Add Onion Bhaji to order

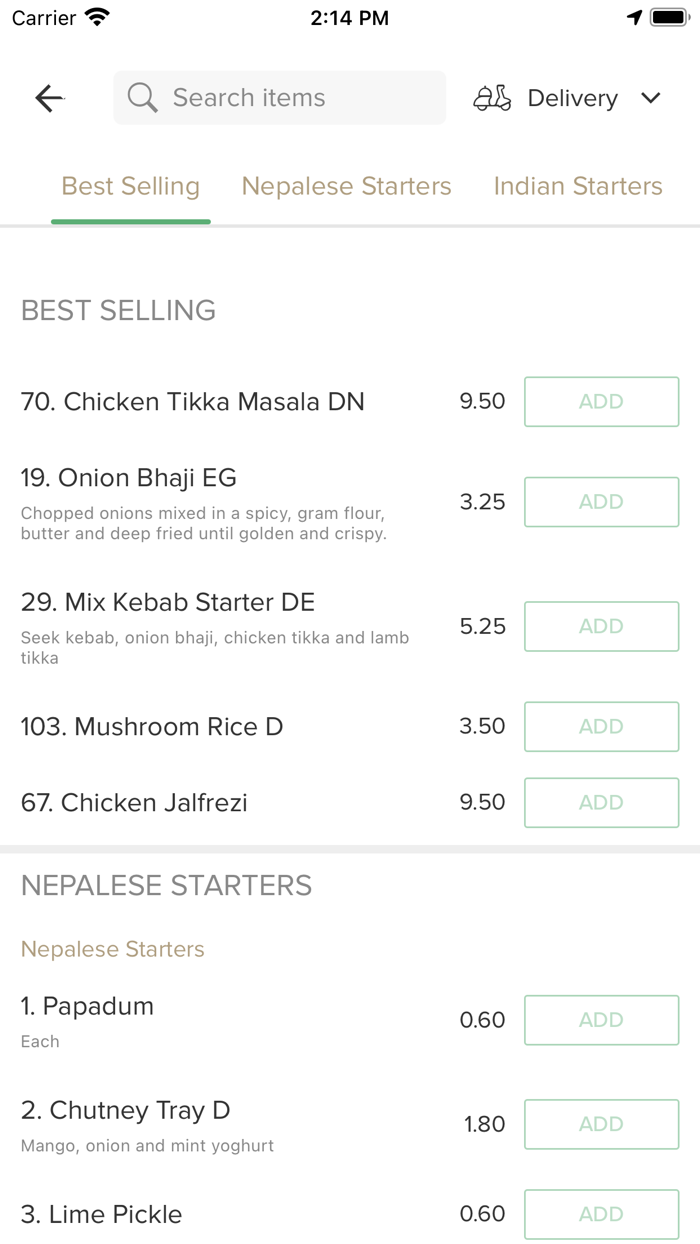(x=602, y=502)
